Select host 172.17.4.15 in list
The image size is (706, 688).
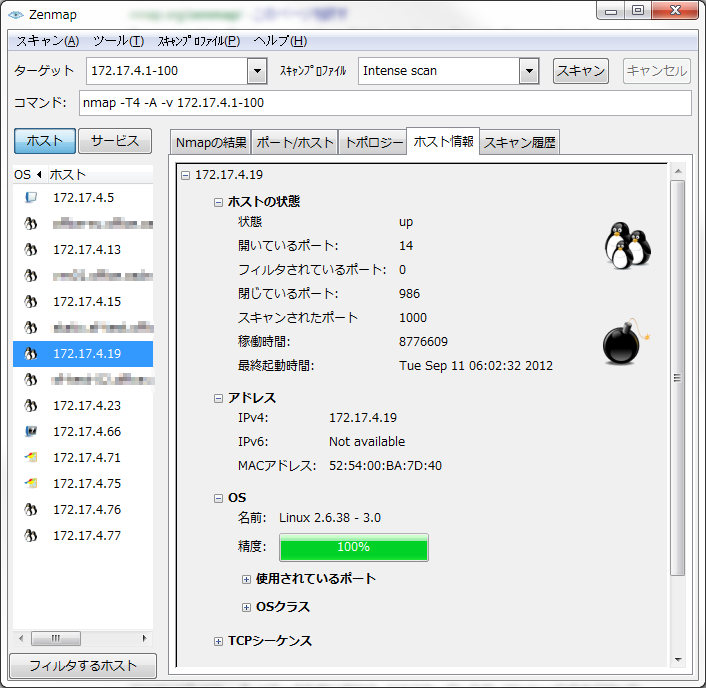[x=83, y=301]
